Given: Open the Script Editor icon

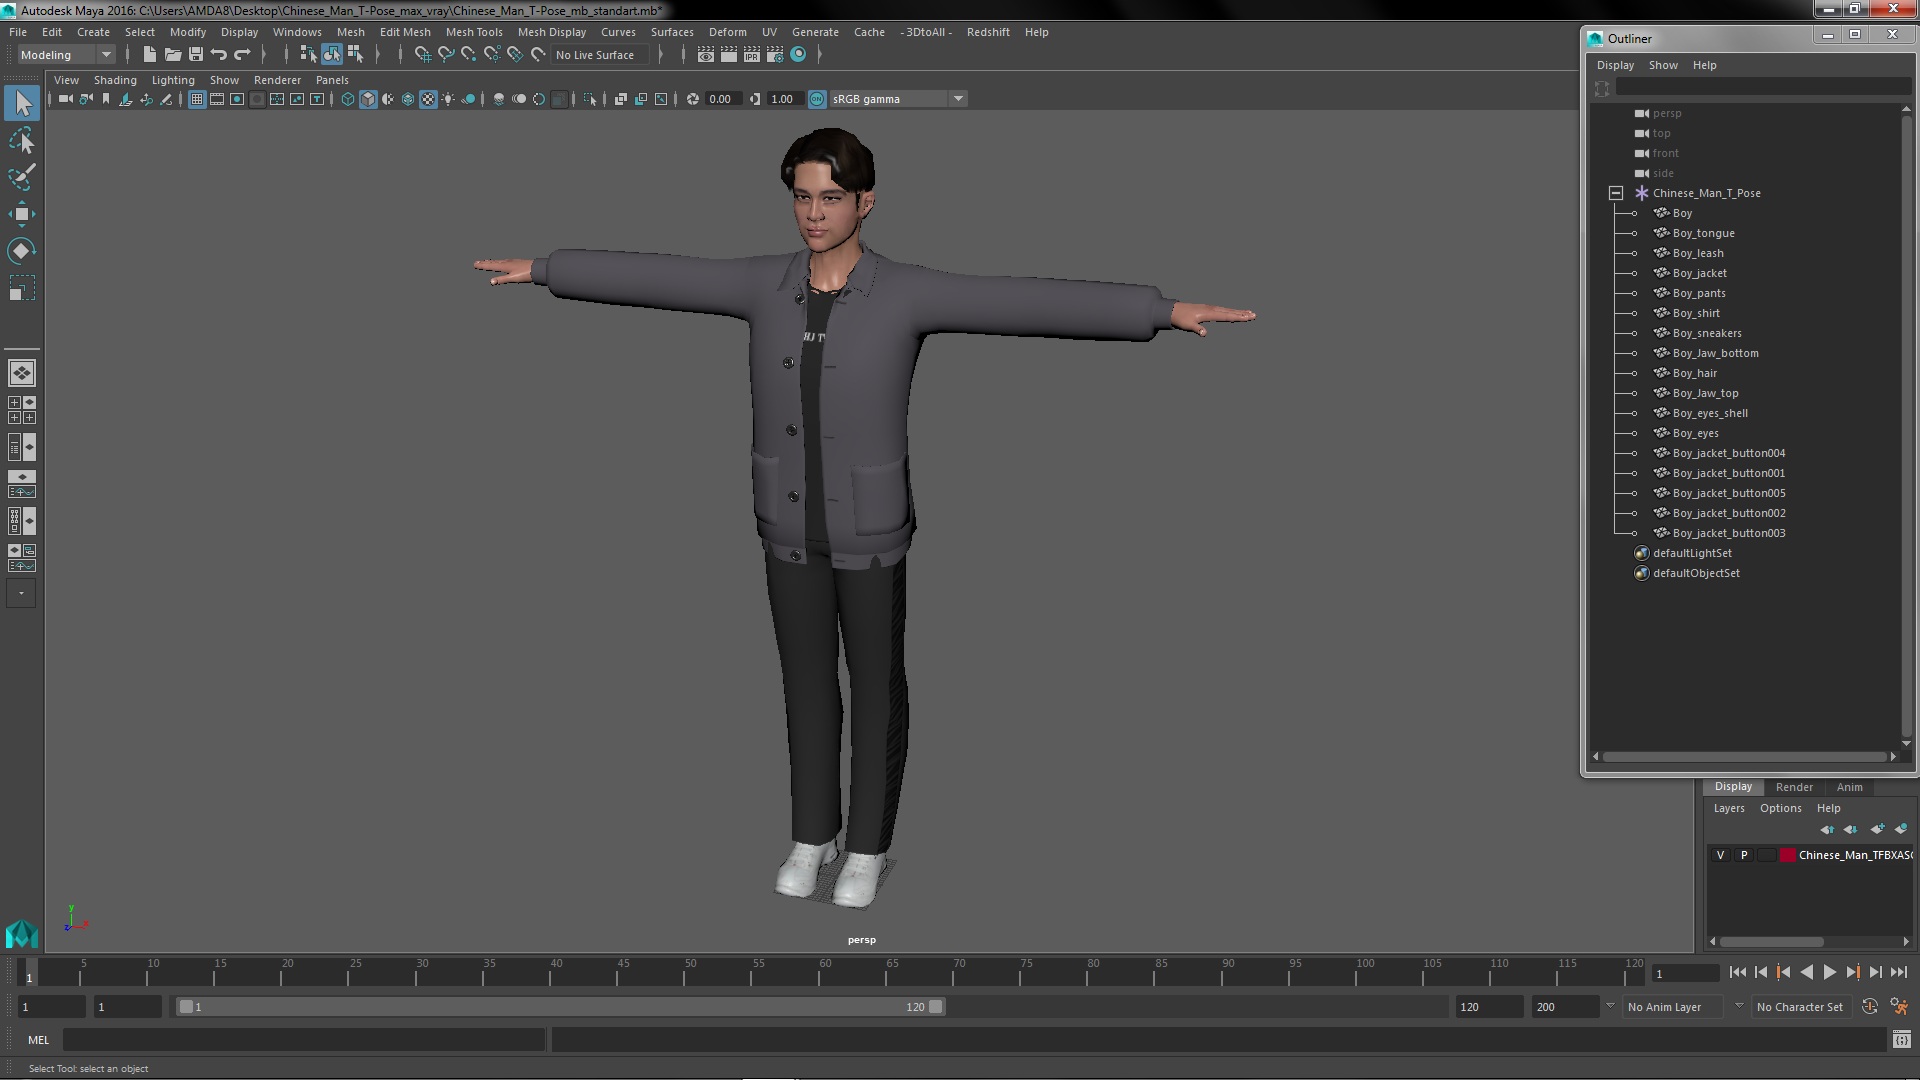Looking at the screenshot, I should point(1902,1040).
